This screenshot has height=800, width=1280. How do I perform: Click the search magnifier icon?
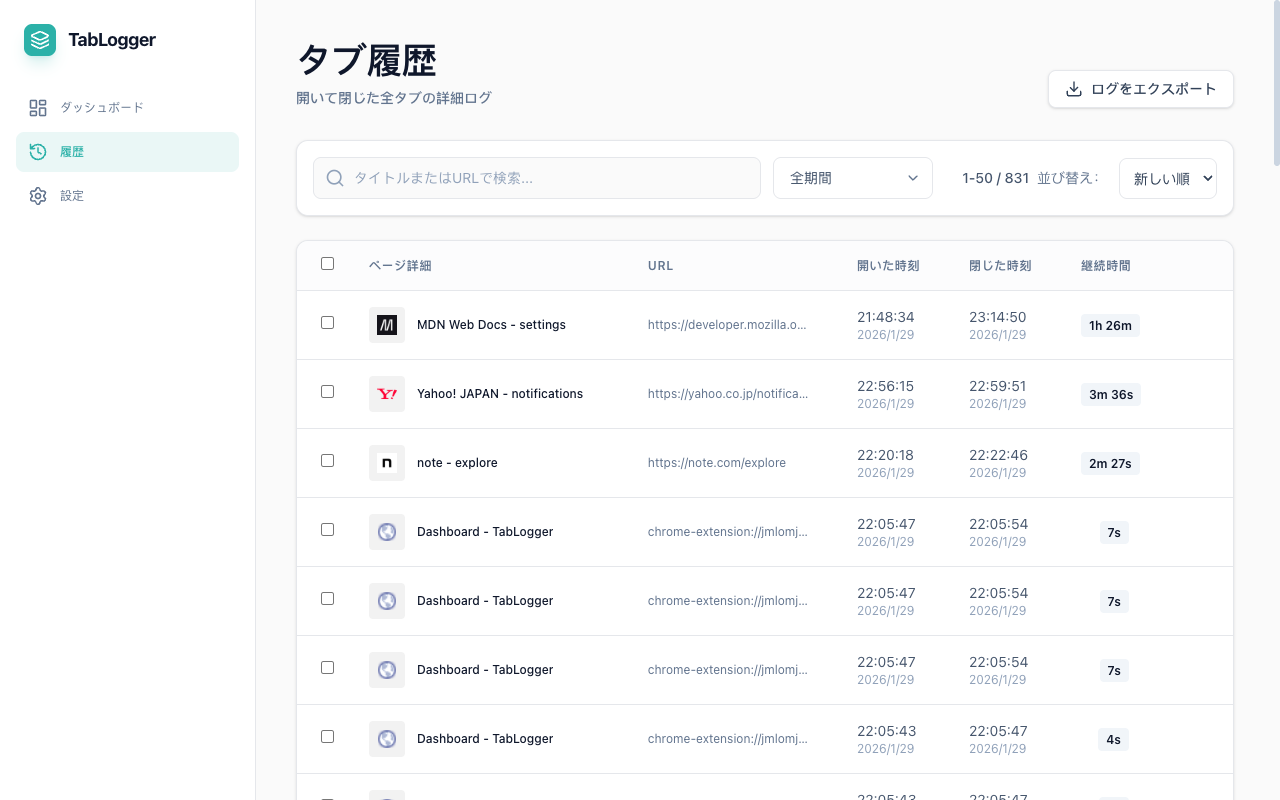coord(335,177)
